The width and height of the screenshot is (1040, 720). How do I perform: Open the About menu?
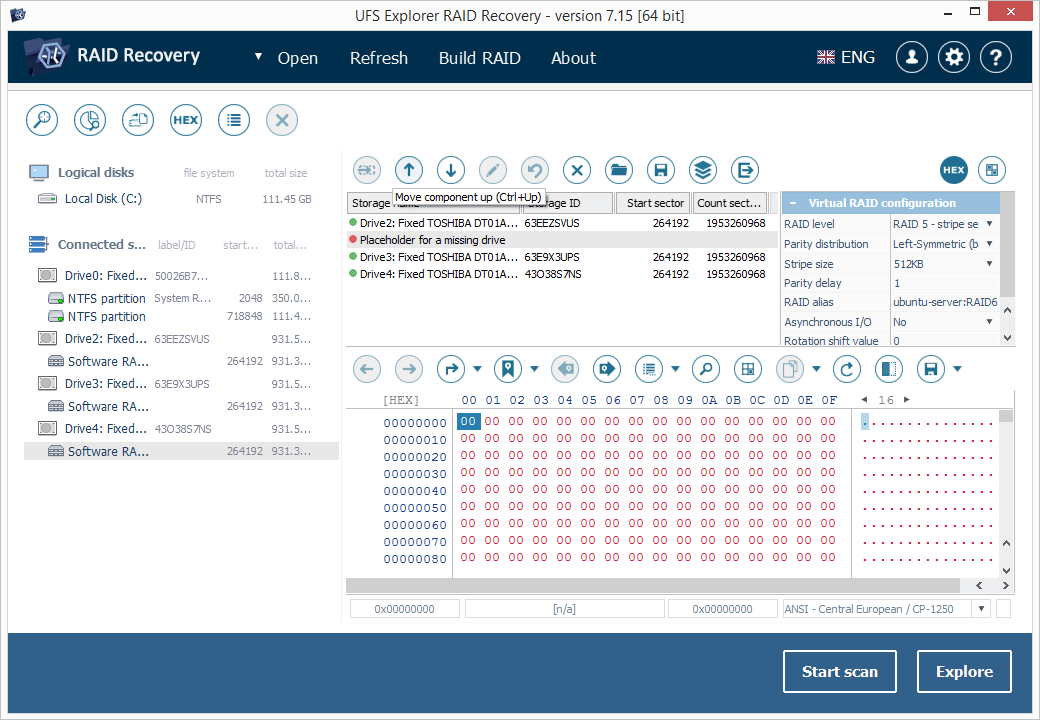pyautogui.click(x=574, y=58)
